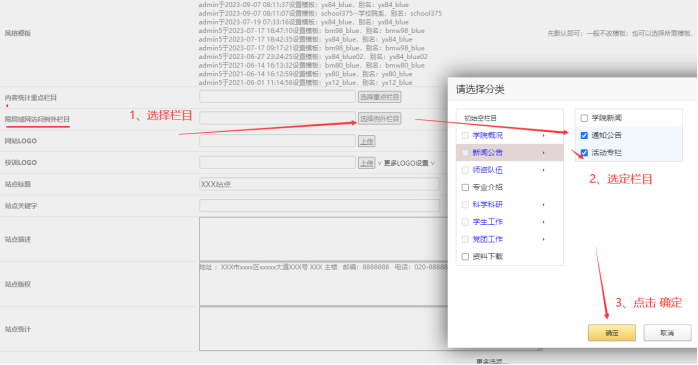698x365 pixels.
Task: Expand the 师资队伍 submenu arrow
Action: click(x=544, y=170)
